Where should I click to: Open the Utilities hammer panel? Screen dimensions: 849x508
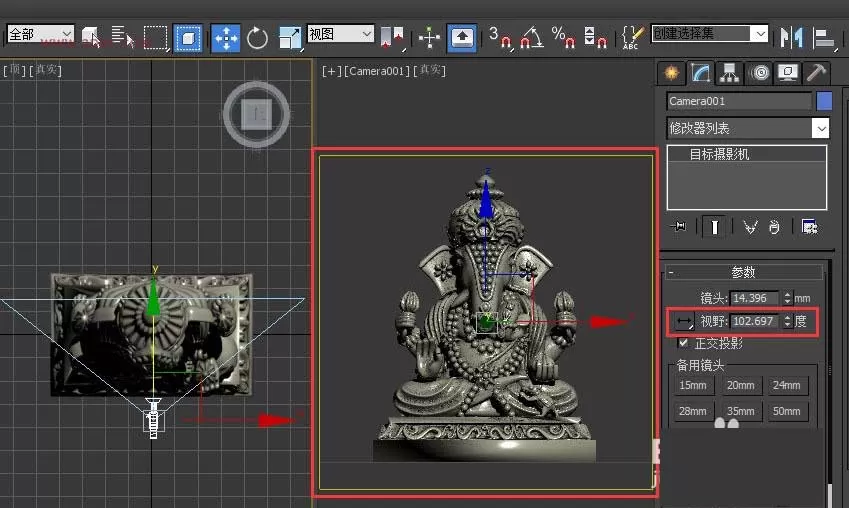point(816,73)
